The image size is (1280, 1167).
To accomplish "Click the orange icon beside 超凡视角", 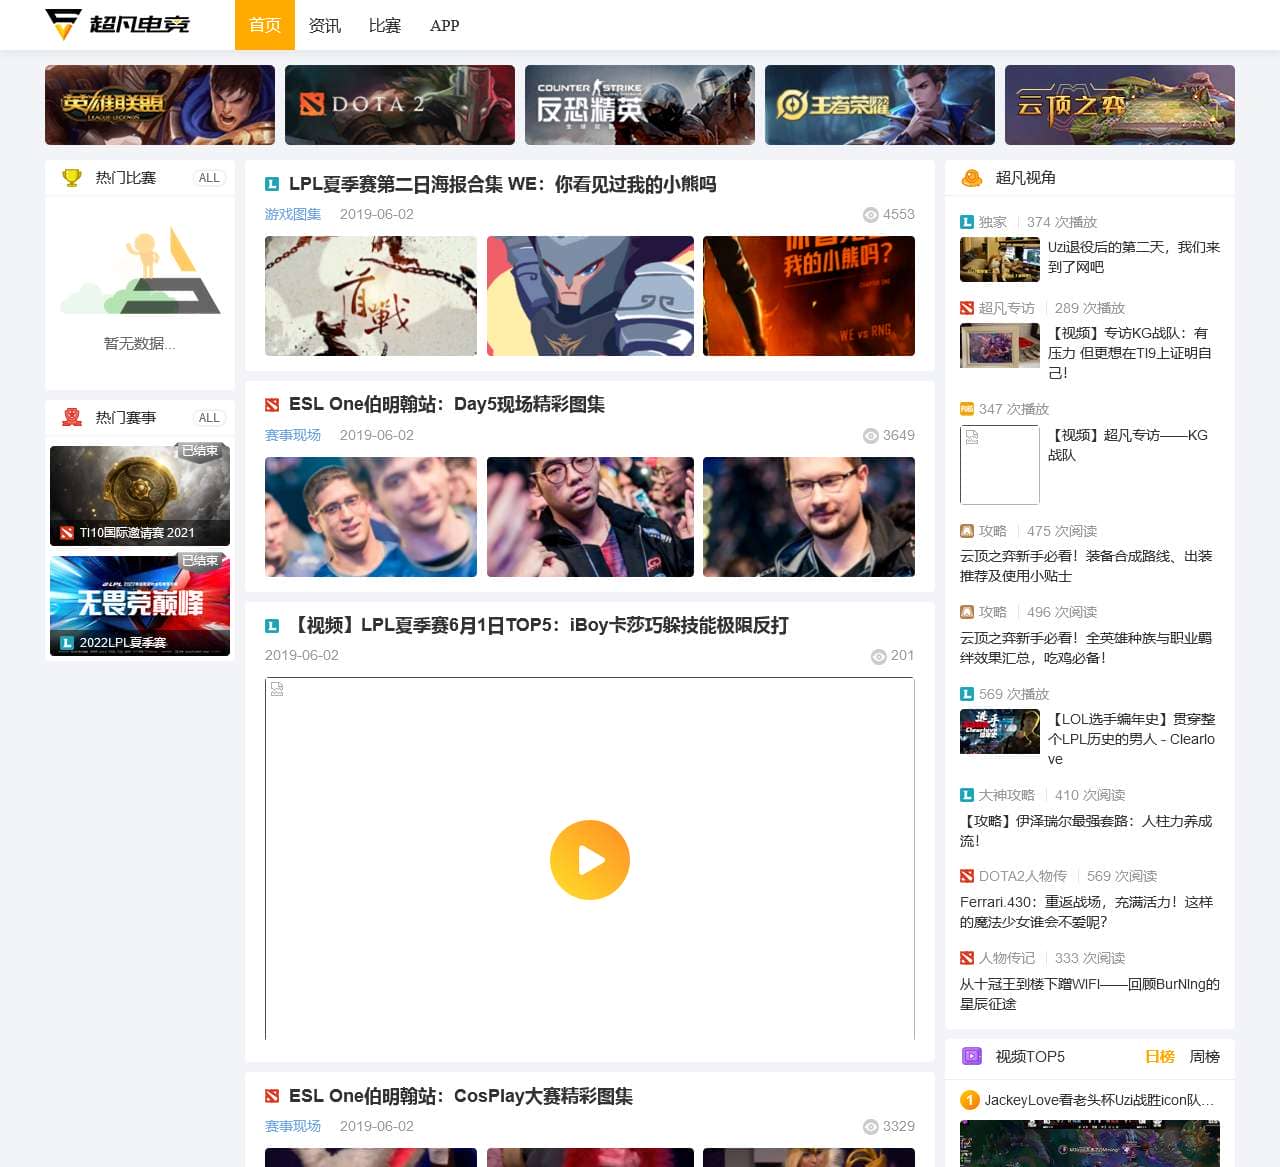I will pos(971,178).
